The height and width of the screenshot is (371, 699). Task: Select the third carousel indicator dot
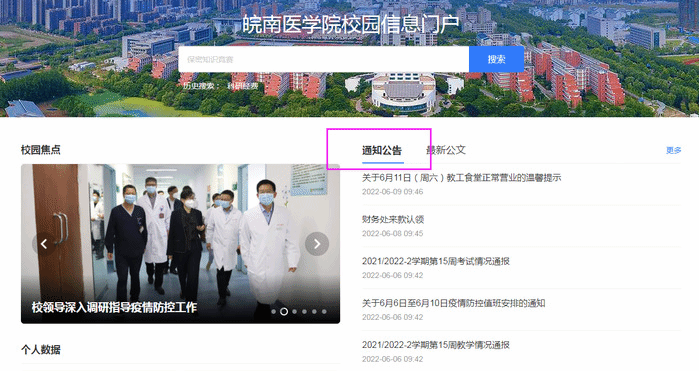pyautogui.click(x=294, y=312)
